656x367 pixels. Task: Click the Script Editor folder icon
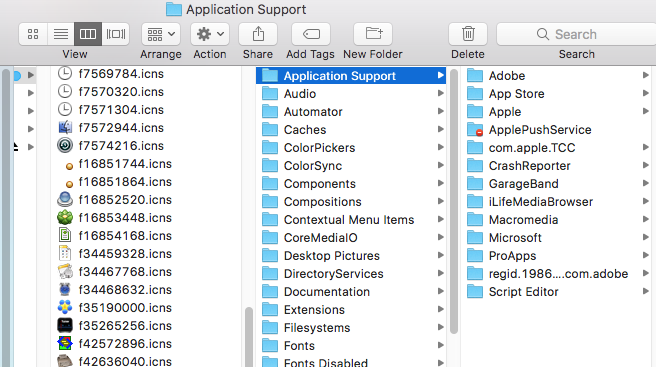475,291
